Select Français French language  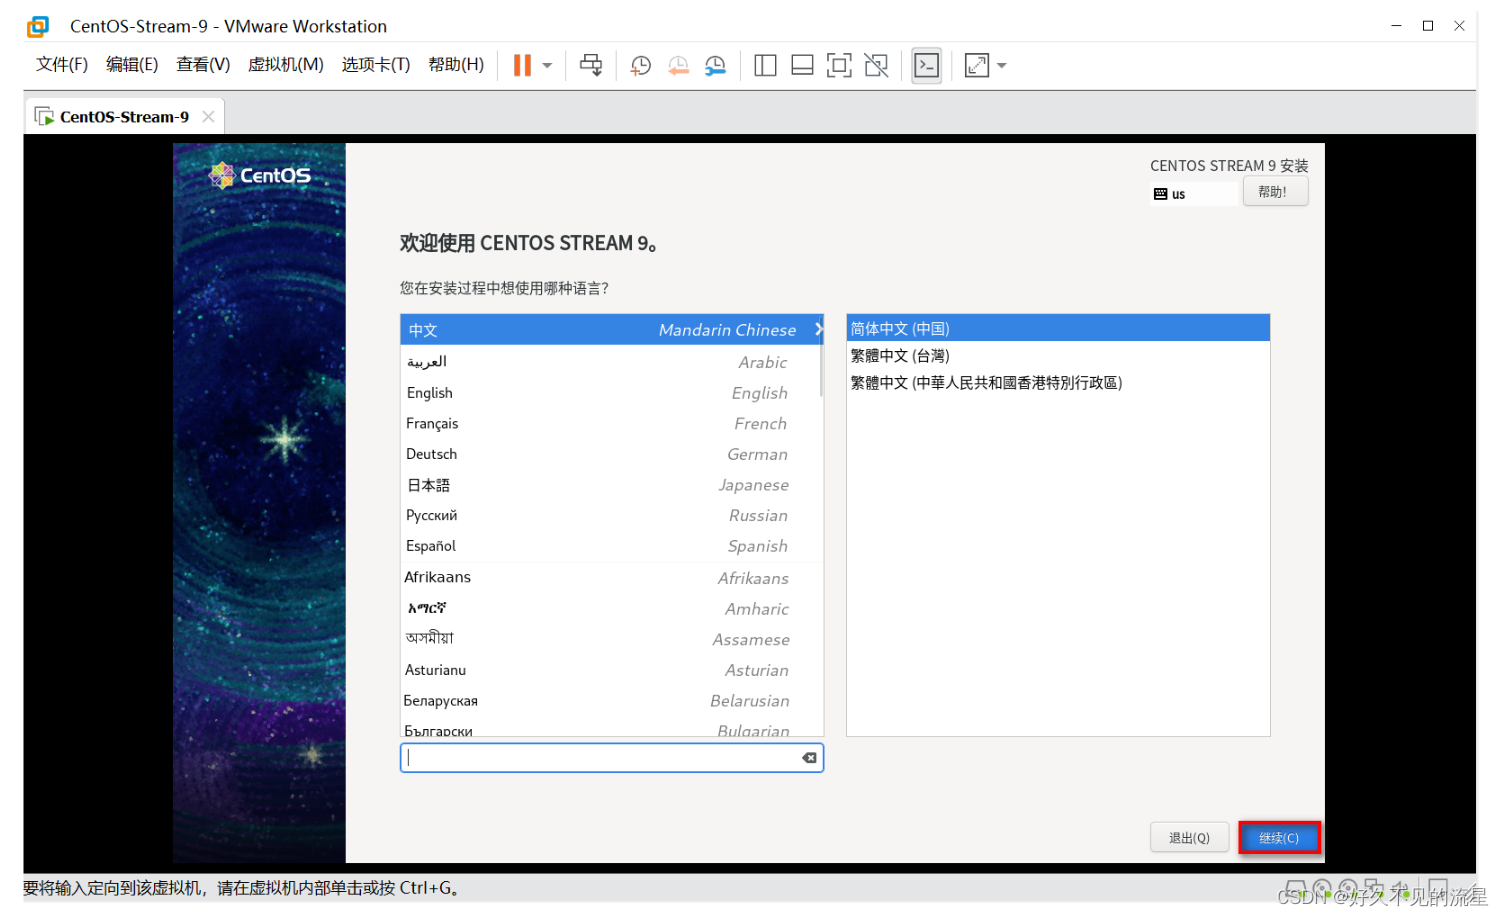tap(611, 424)
